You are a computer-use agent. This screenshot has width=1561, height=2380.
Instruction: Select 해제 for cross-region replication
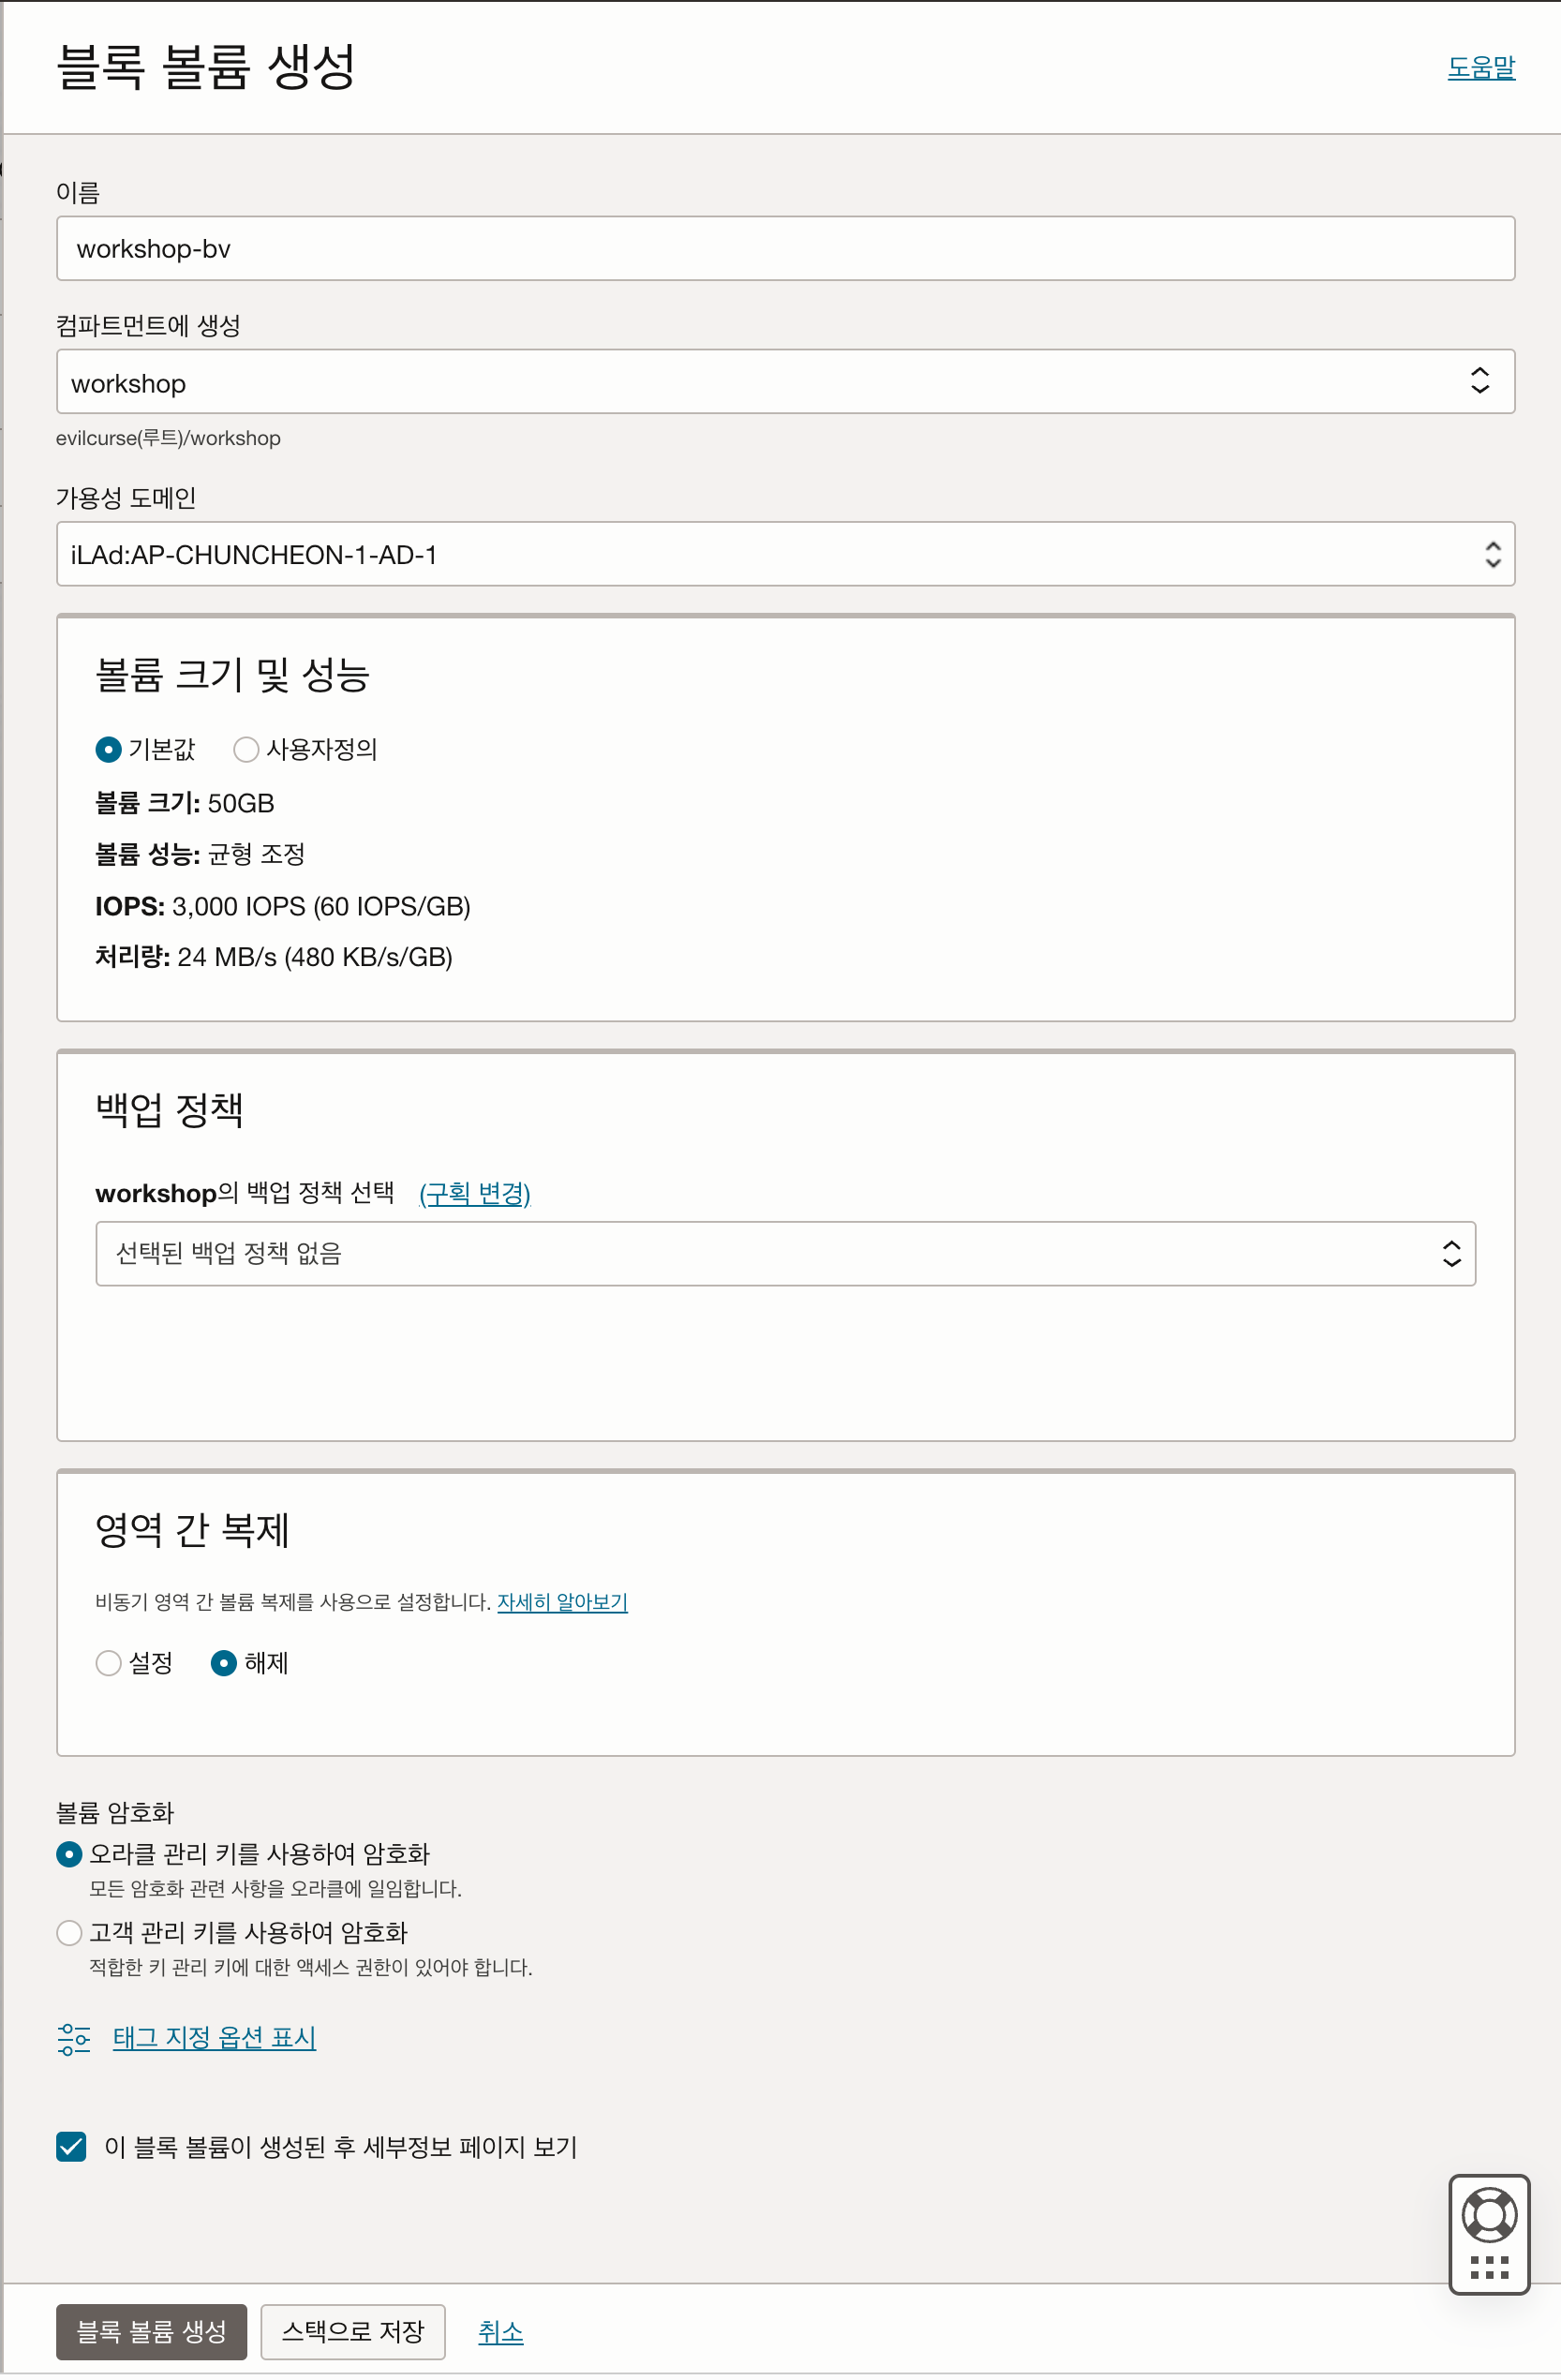coord(224,1662)
